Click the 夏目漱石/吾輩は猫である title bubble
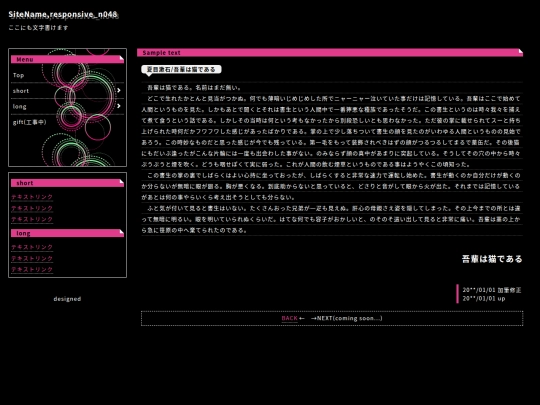540x405 pixels. pos(181,69)
